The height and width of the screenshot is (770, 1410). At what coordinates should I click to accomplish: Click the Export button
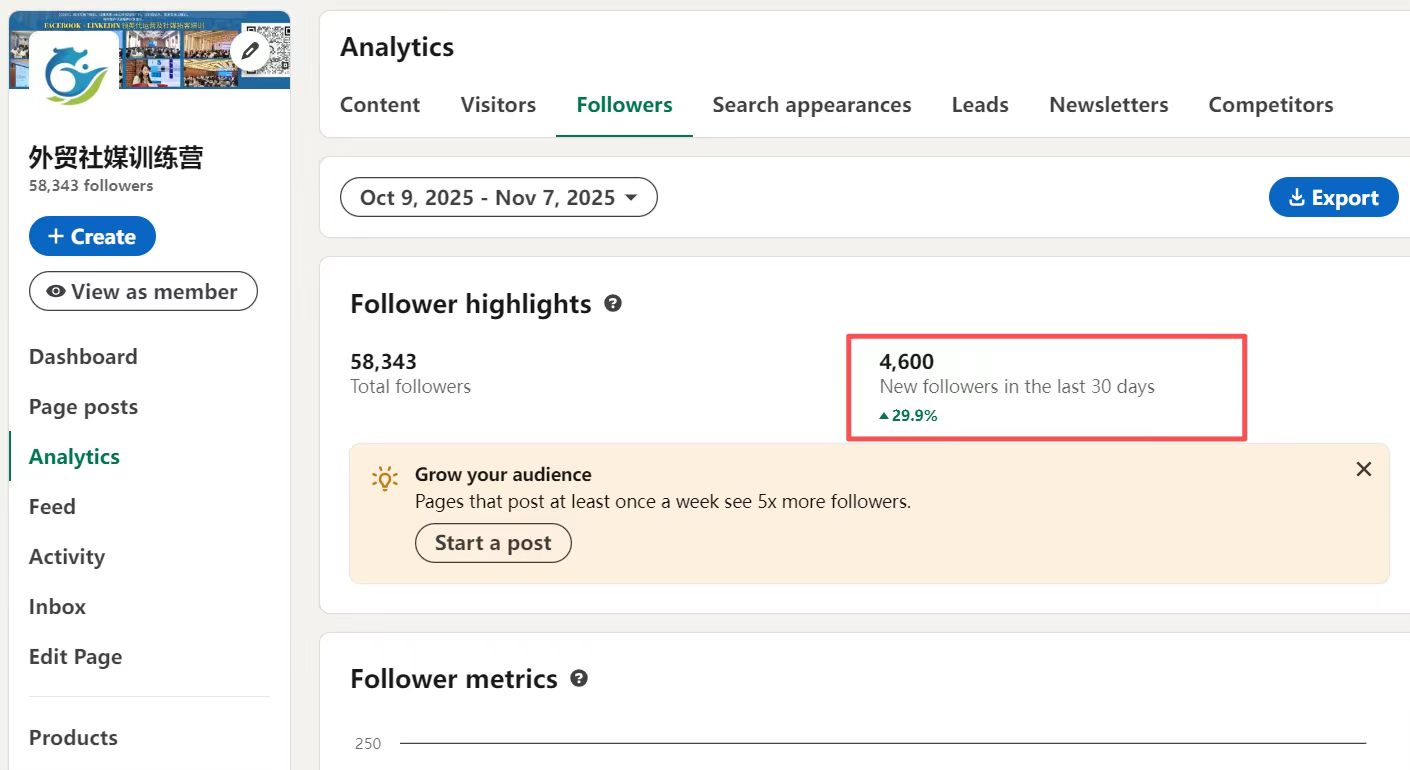[x=1333, y=198]
